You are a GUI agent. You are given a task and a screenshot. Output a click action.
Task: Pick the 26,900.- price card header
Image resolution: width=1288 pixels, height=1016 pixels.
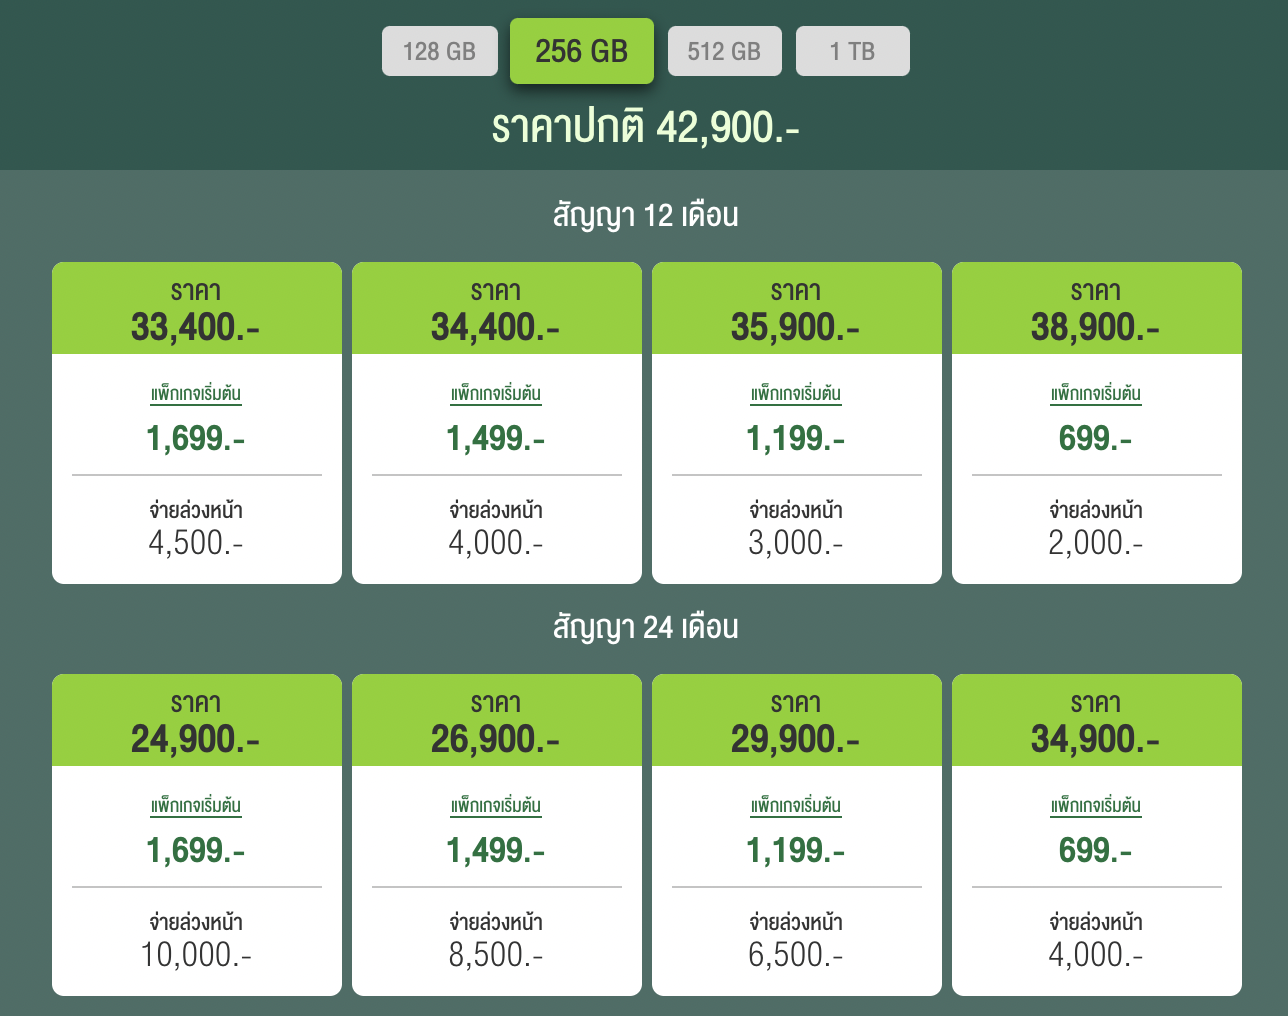tap(496, 721)
